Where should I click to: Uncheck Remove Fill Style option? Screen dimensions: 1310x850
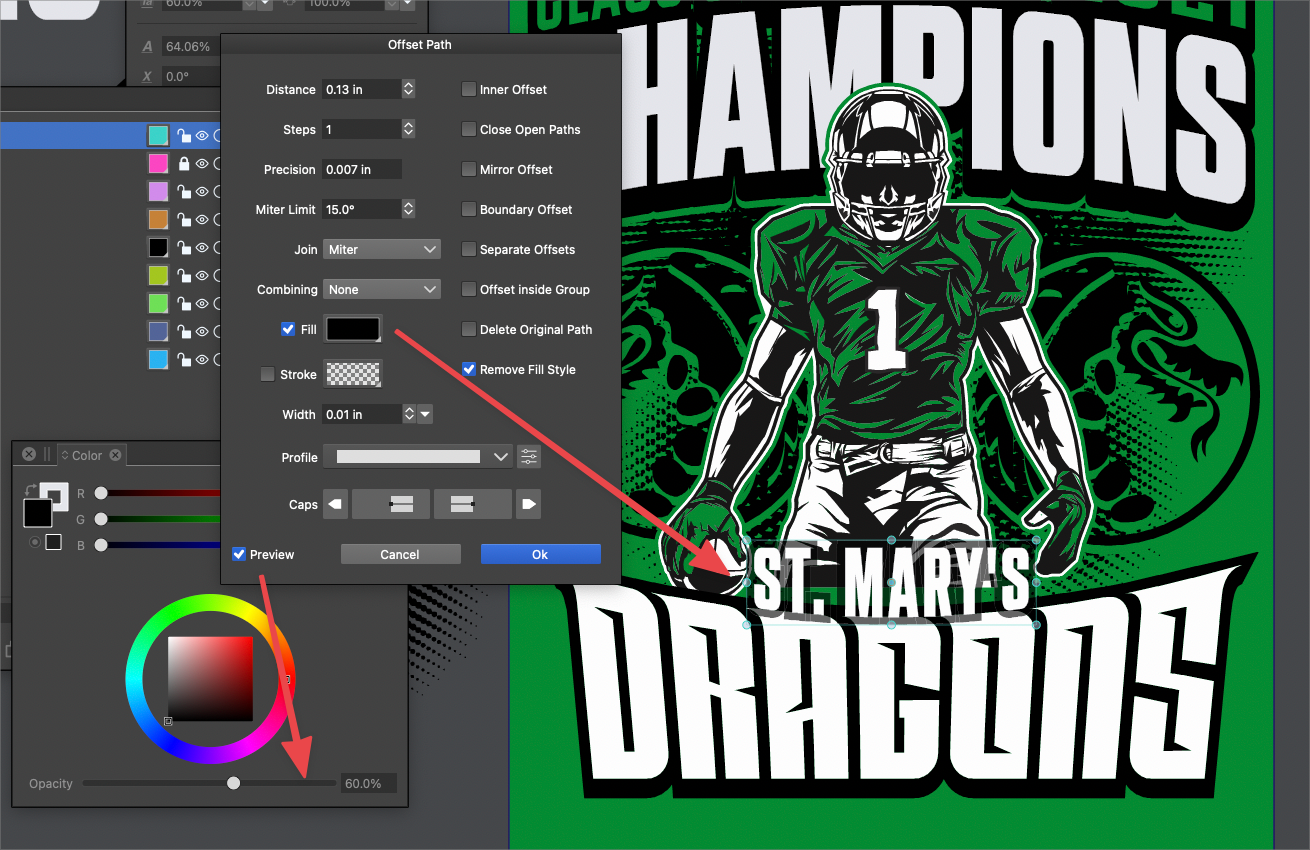coord(468,370)
